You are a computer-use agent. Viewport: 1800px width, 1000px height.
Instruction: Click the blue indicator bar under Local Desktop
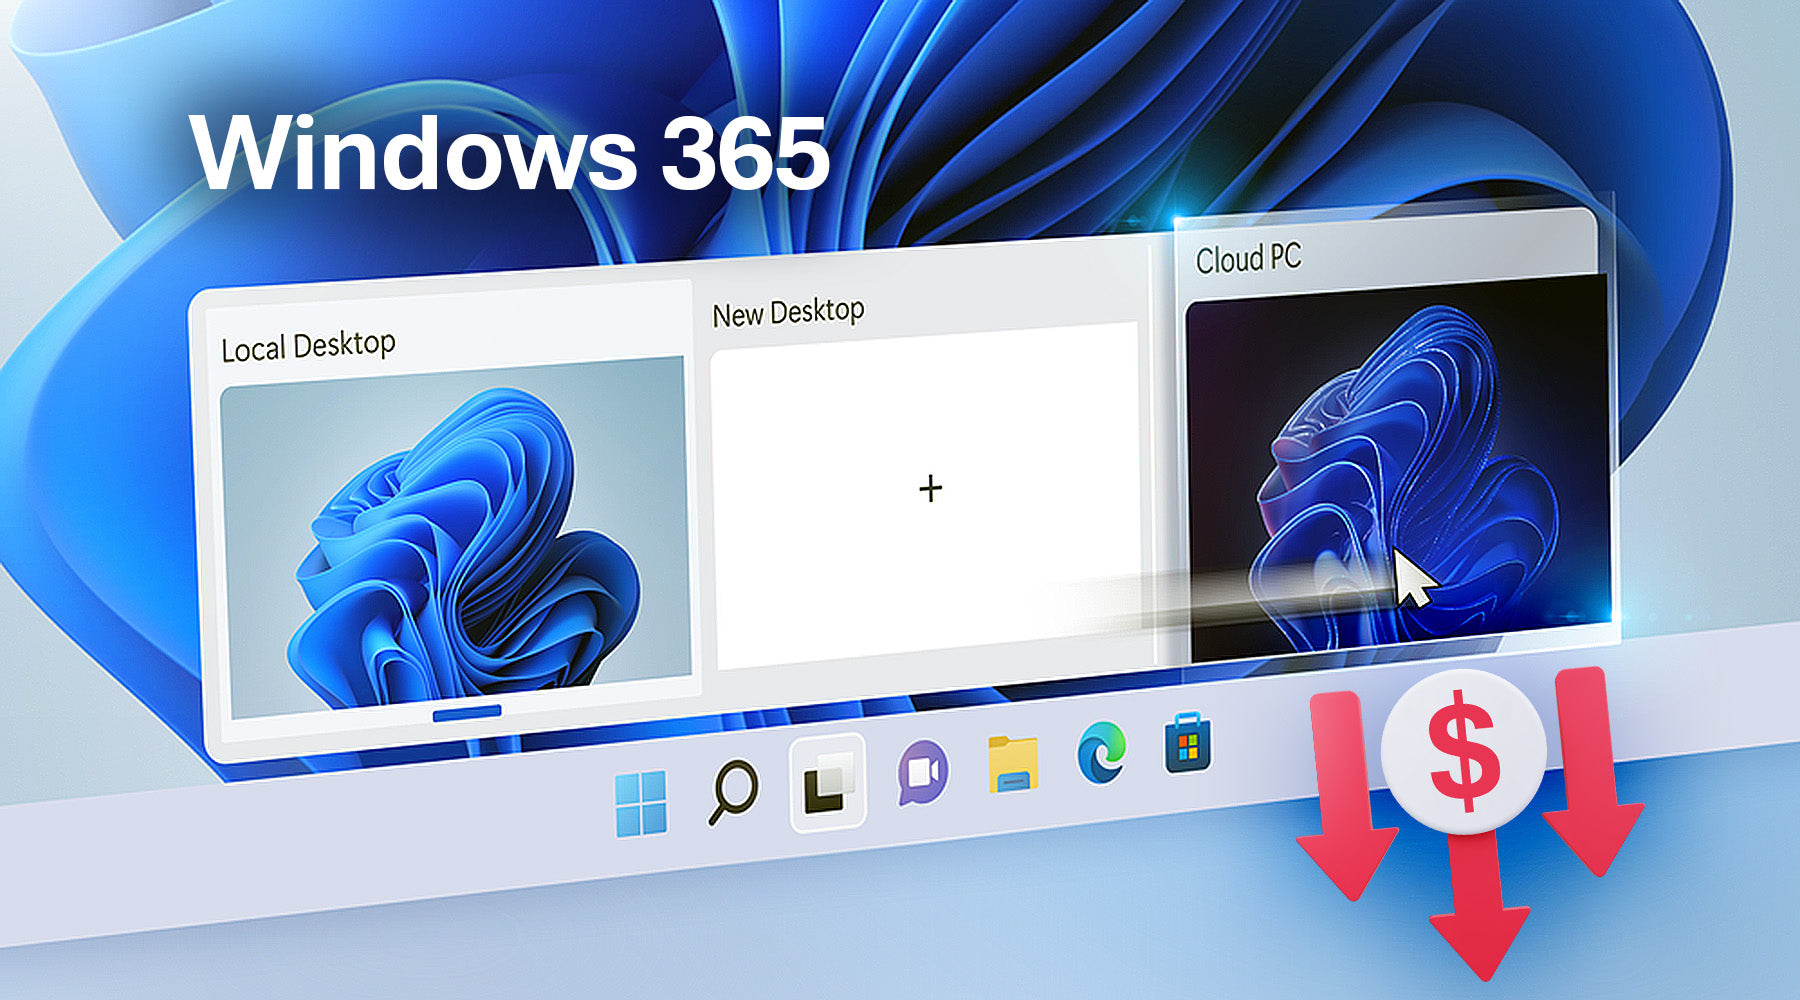click(x=466, y=712)
